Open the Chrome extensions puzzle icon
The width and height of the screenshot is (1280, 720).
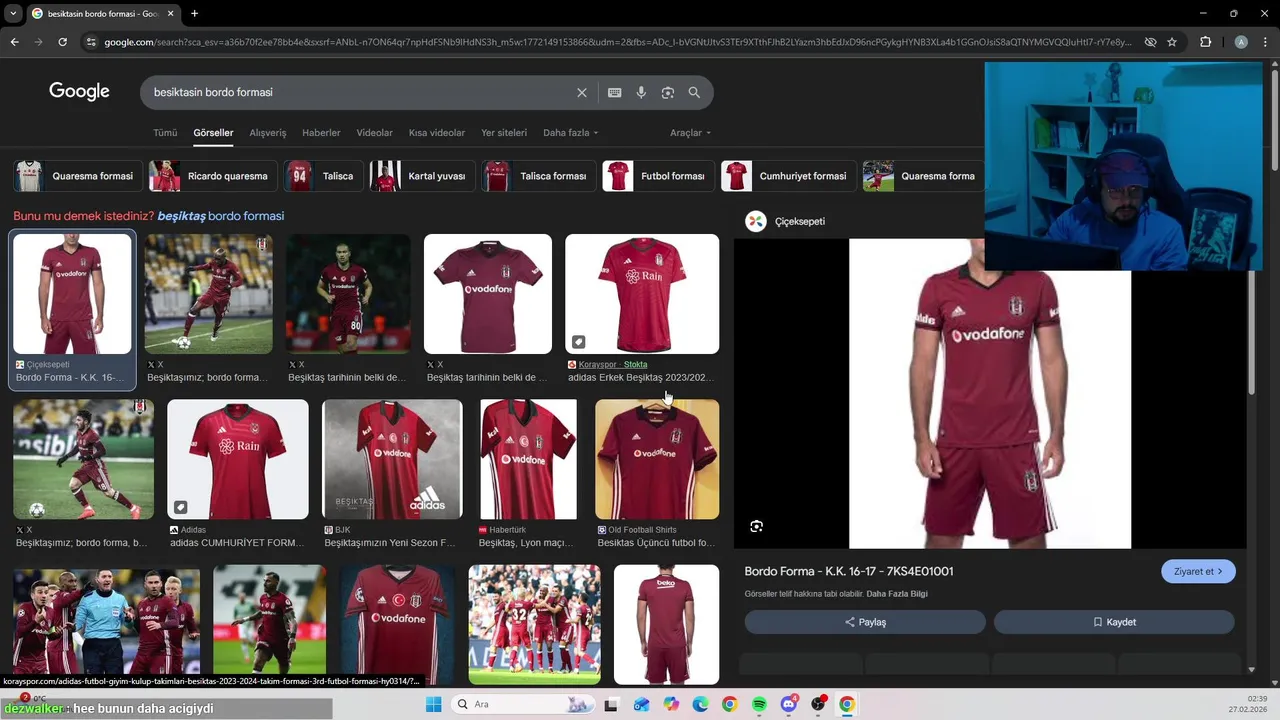tap(1206, 42)
